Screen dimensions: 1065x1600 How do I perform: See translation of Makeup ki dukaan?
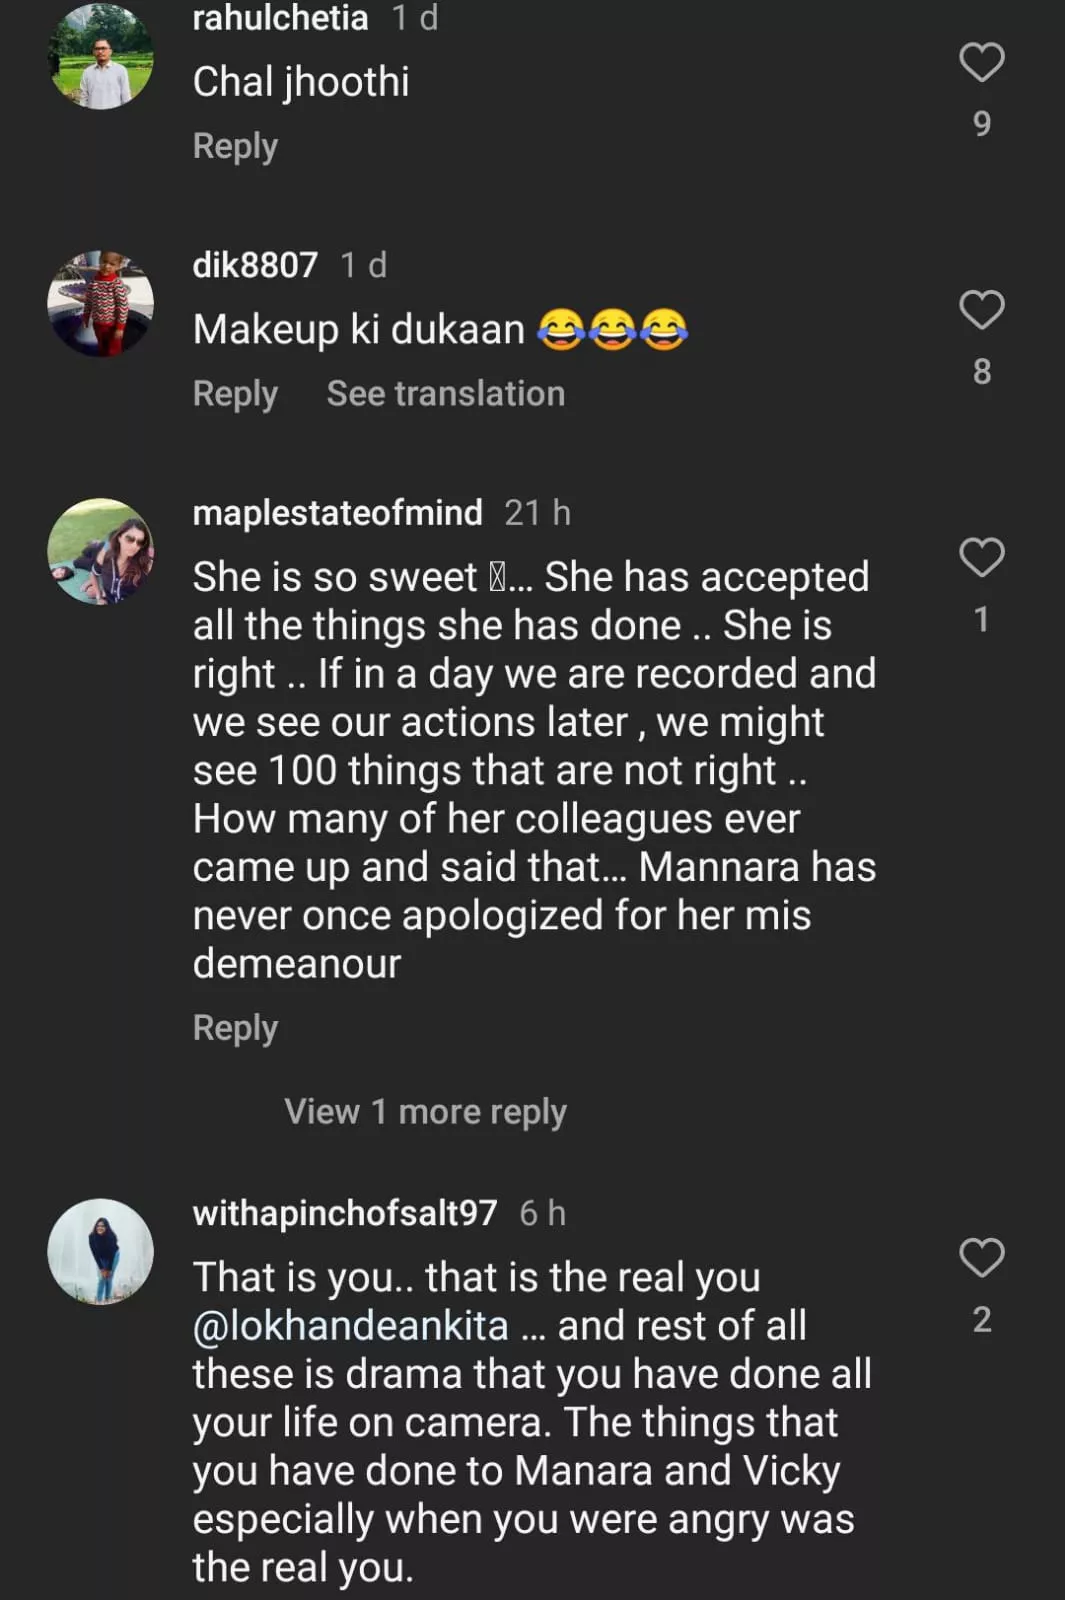tap(445, 394)
